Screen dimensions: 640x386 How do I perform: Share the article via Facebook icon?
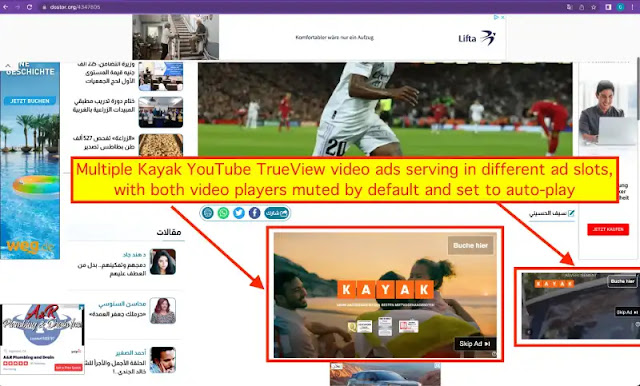click(254, 213)
